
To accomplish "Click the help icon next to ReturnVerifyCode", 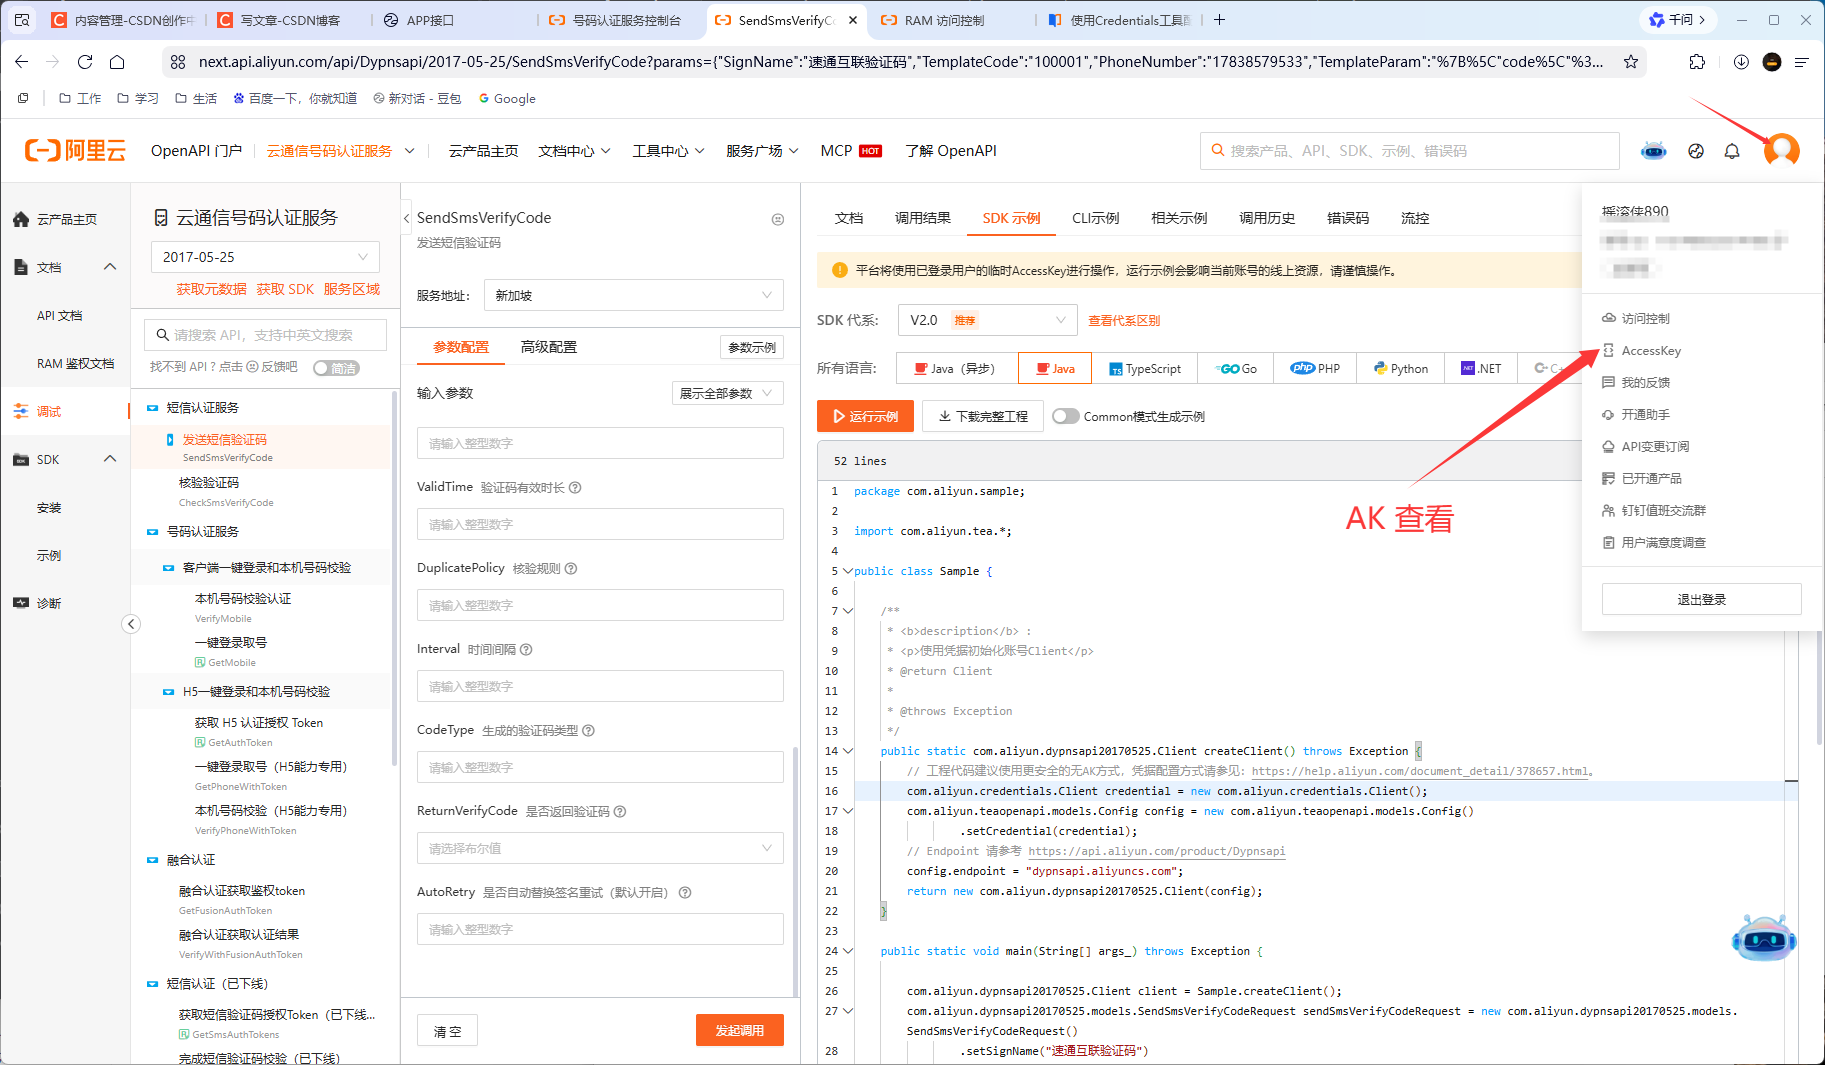I will click(620, 812).
